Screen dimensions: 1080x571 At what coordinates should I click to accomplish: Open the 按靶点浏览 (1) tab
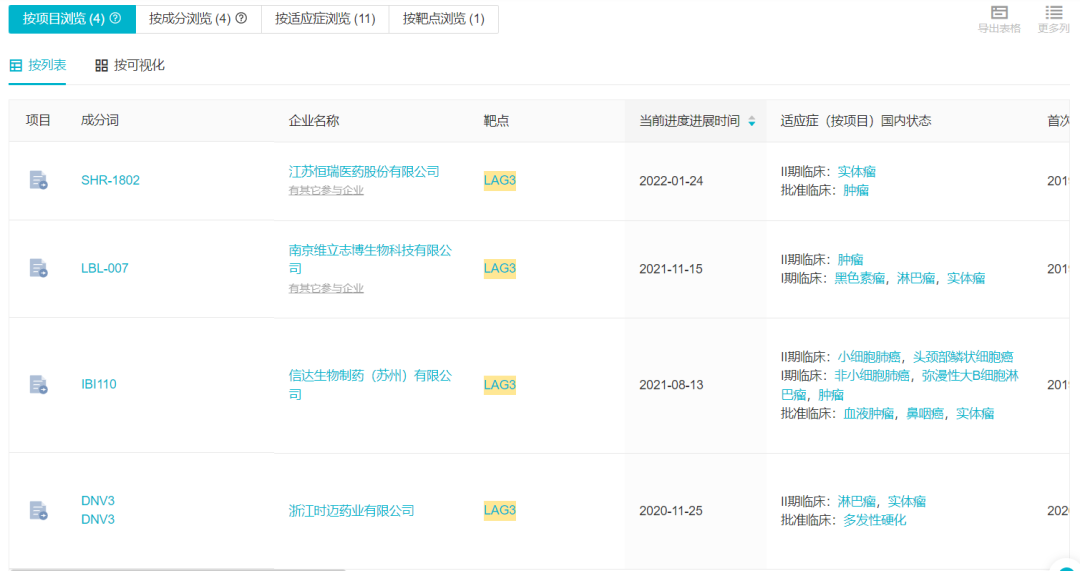click(x=443, y=18)
